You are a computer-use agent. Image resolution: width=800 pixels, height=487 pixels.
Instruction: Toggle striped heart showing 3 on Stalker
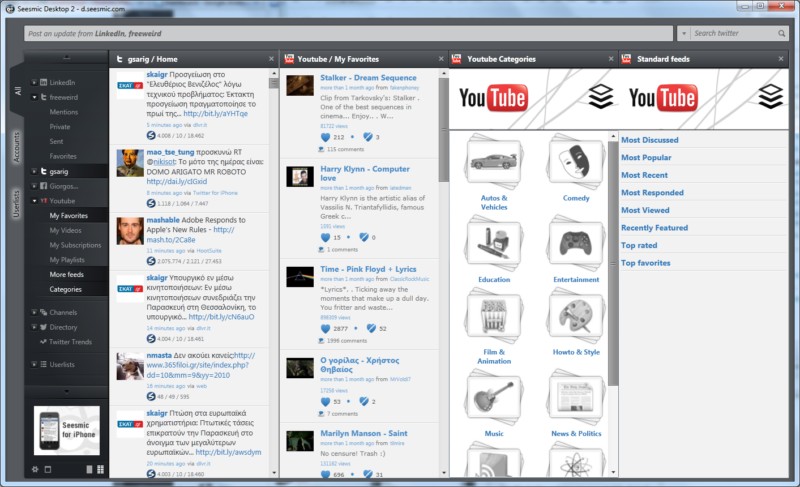click(368, 137)
